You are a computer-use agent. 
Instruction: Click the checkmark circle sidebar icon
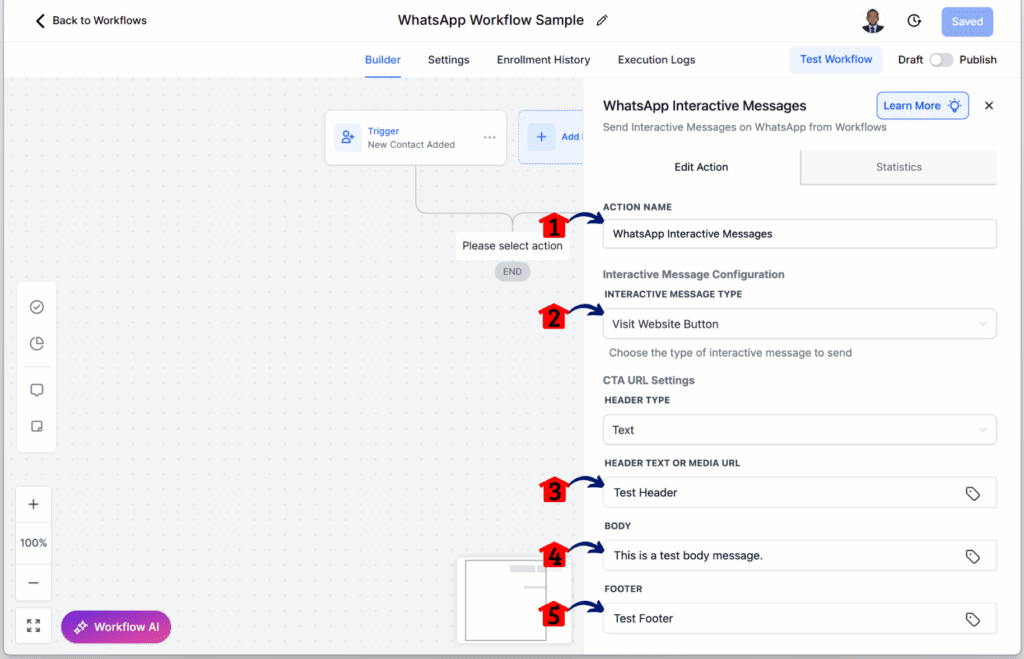click(37, 307)
